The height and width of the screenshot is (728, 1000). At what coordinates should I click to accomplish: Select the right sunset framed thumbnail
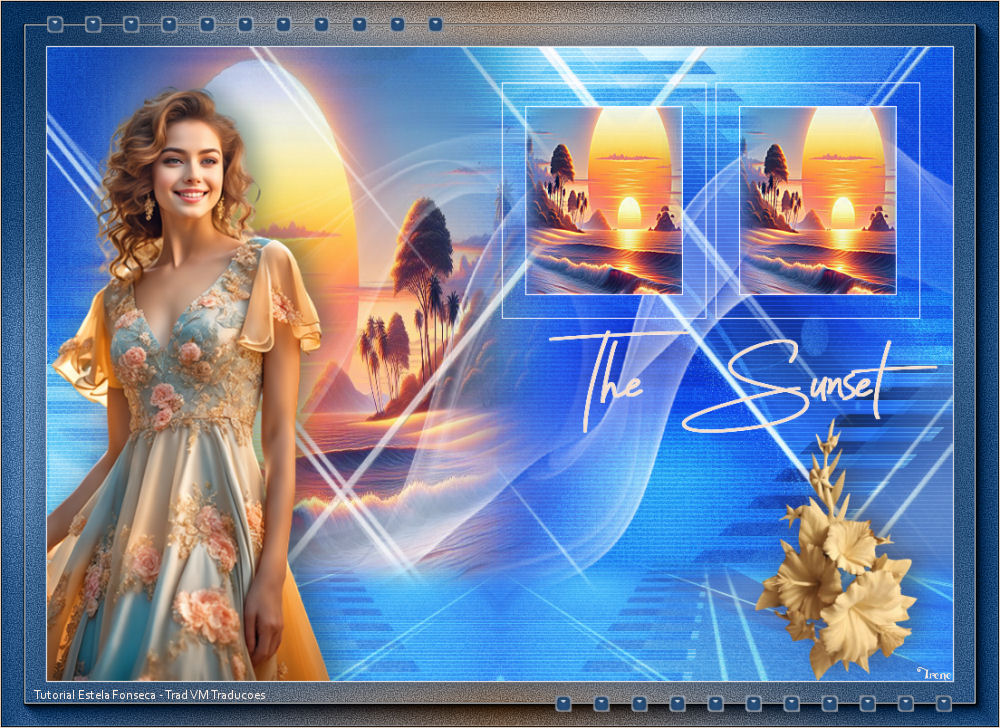(x=818, y=200)
